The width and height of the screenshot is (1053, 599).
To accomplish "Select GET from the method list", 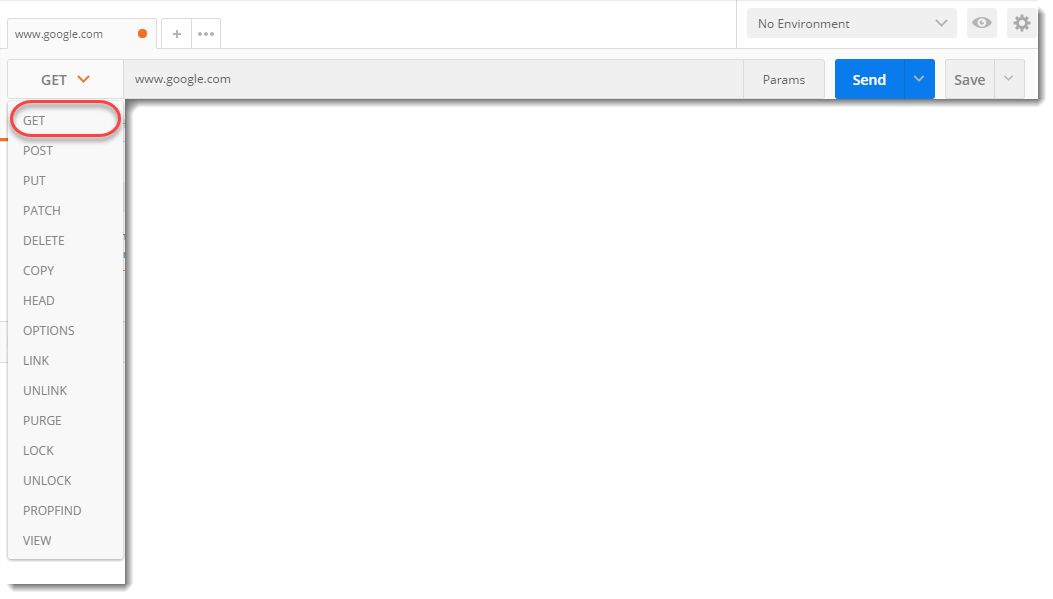I will pos(65,121).
